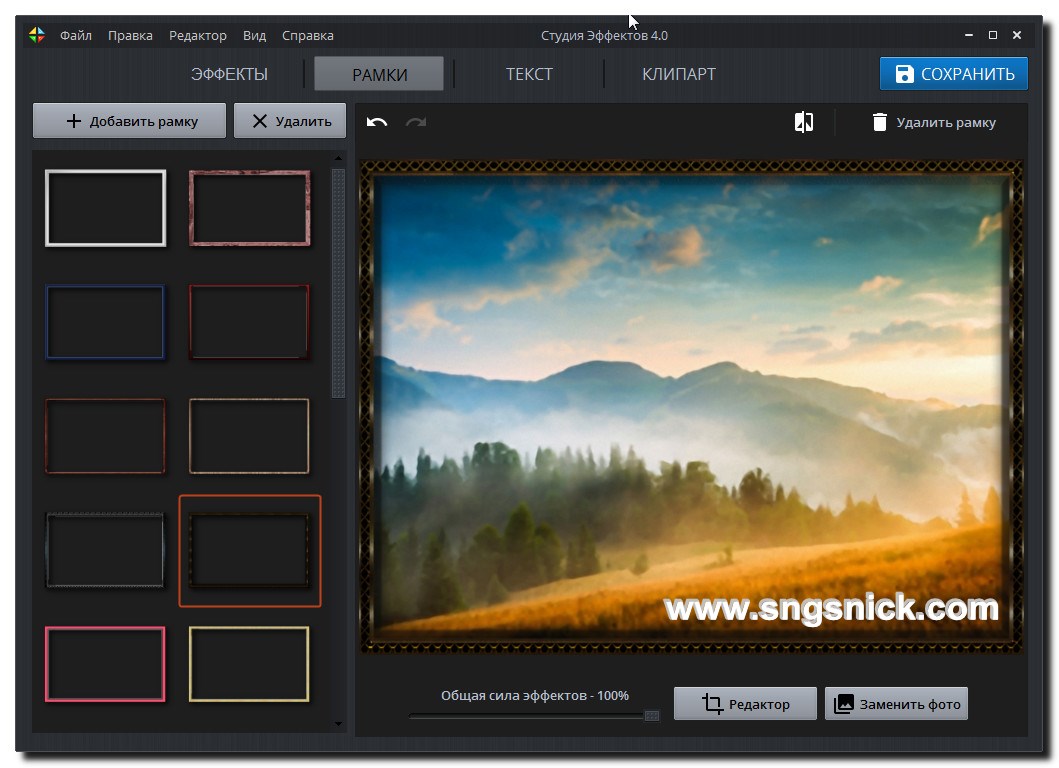The image size is (1059, 768).
Task: Select the pale yellow frame thumbnail
Action: tap(250, 664)
